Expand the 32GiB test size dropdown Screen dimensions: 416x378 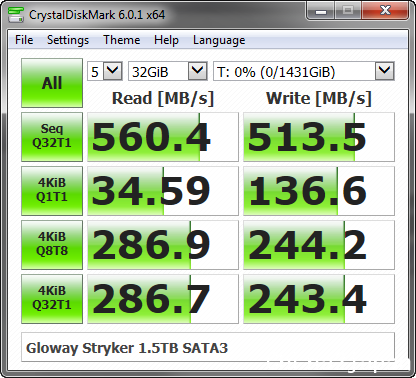coord(168,71)
